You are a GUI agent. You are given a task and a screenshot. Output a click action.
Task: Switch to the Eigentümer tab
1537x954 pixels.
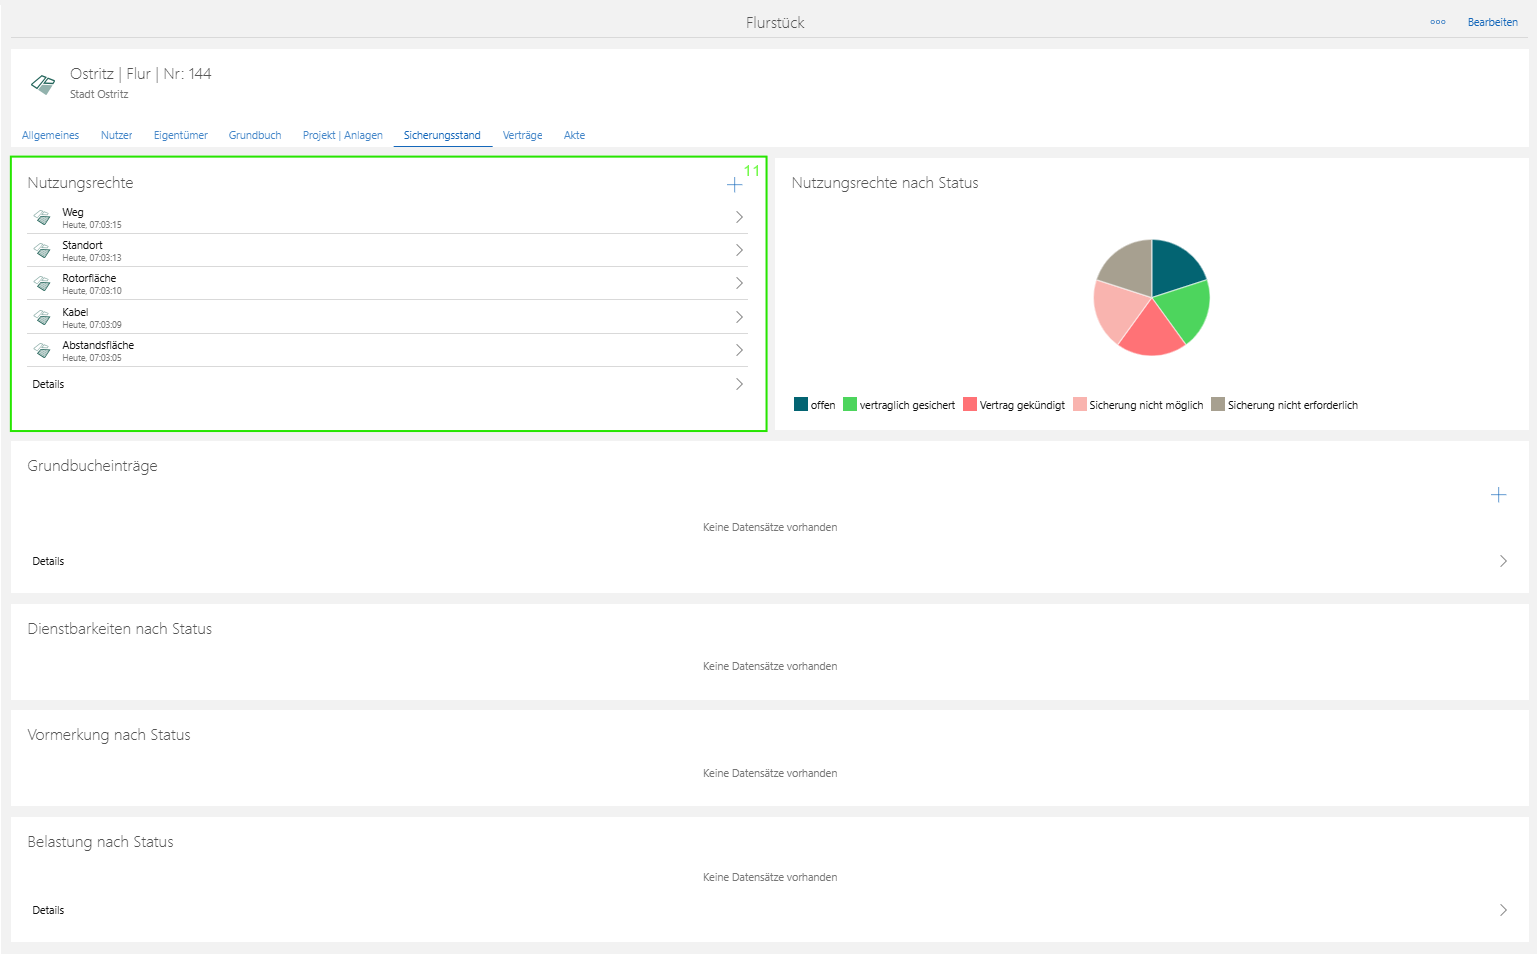tap(181, 135)
